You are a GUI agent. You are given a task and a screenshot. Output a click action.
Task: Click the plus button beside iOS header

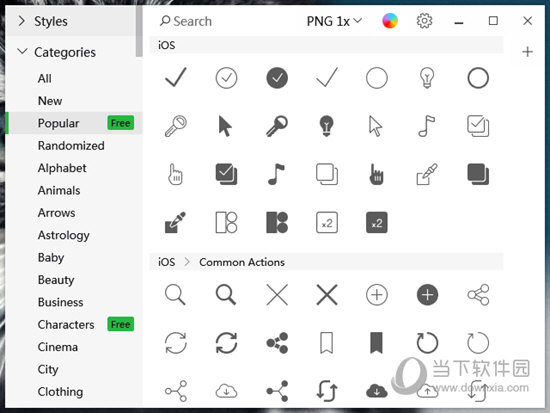pyautogui.click(x=527, y=52)
